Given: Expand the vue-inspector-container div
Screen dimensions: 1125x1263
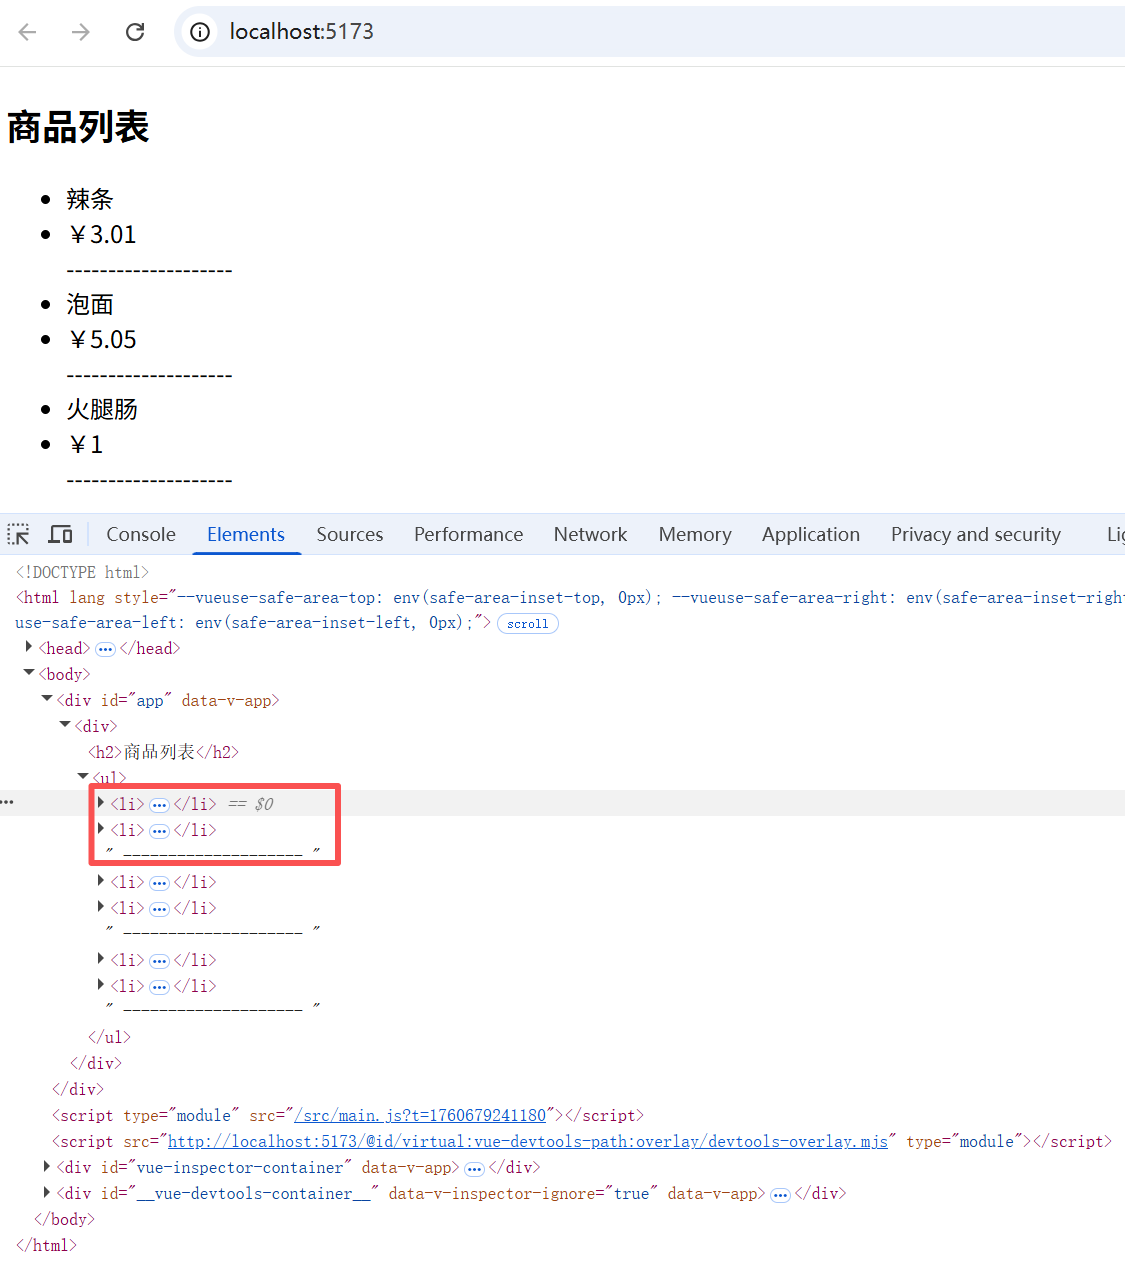Looking at the screenshot, I should [x=47, y=1166].
